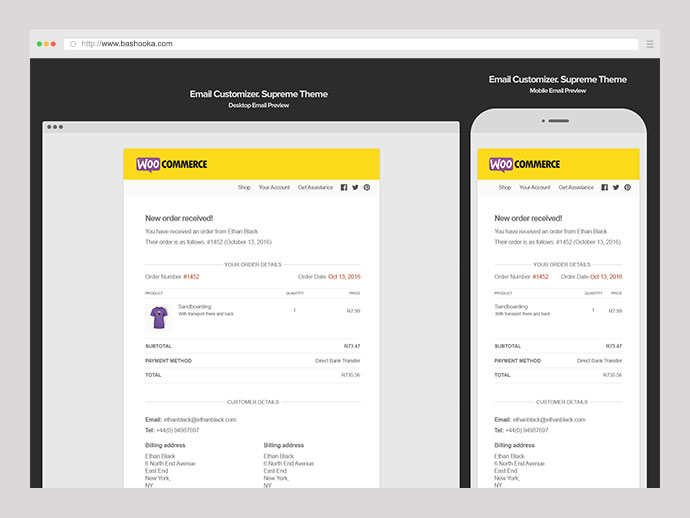Open Your Account link in mobile preview

[x=535, y=187]
